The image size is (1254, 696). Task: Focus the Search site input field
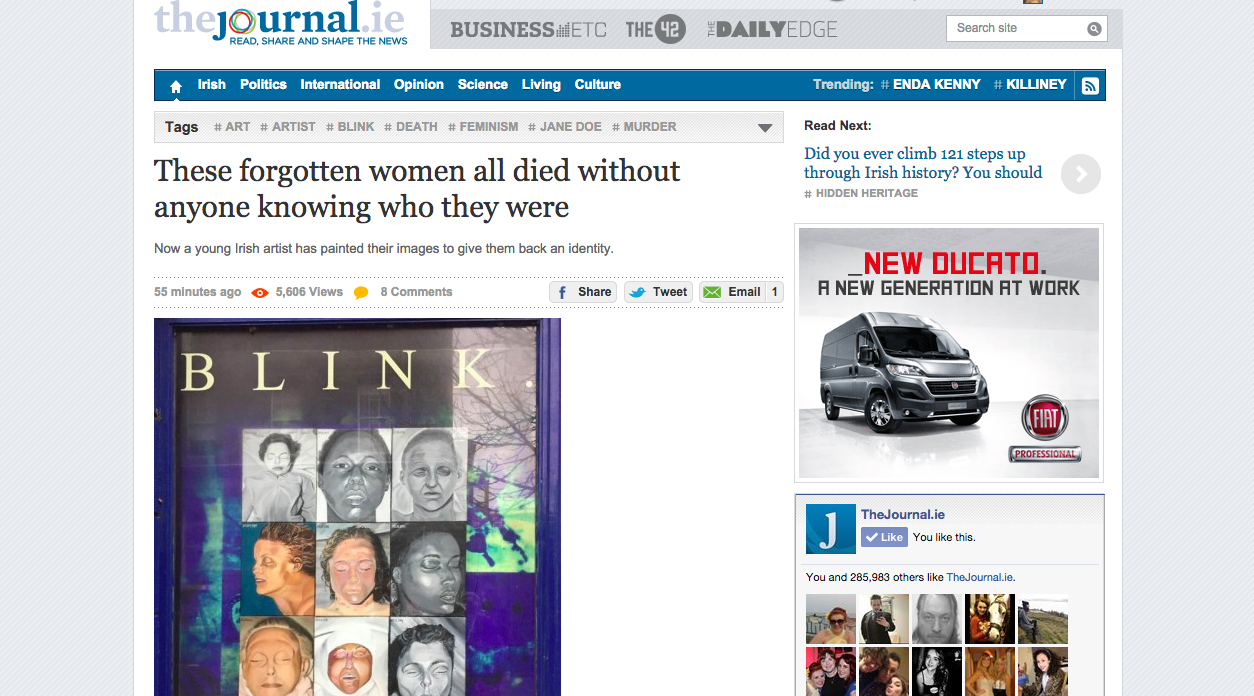[x=1015, y=29]
